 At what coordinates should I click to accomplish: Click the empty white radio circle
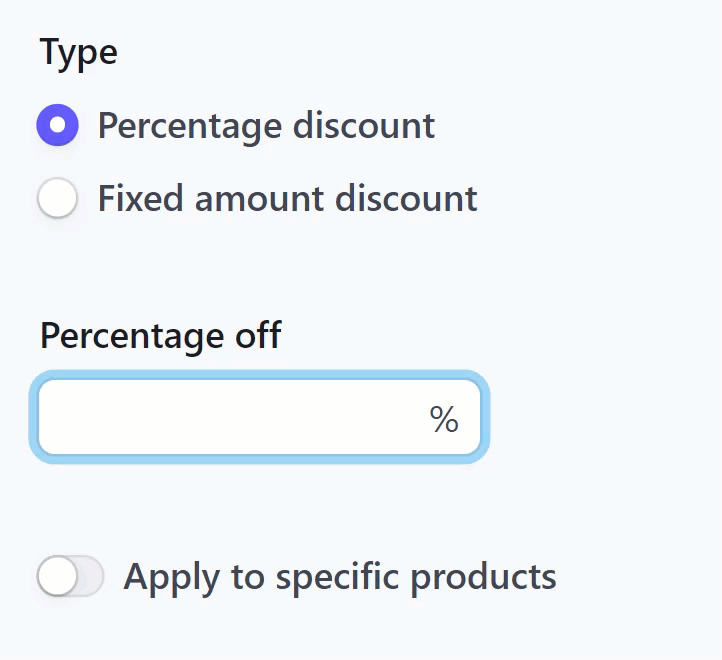pos(58,198)
